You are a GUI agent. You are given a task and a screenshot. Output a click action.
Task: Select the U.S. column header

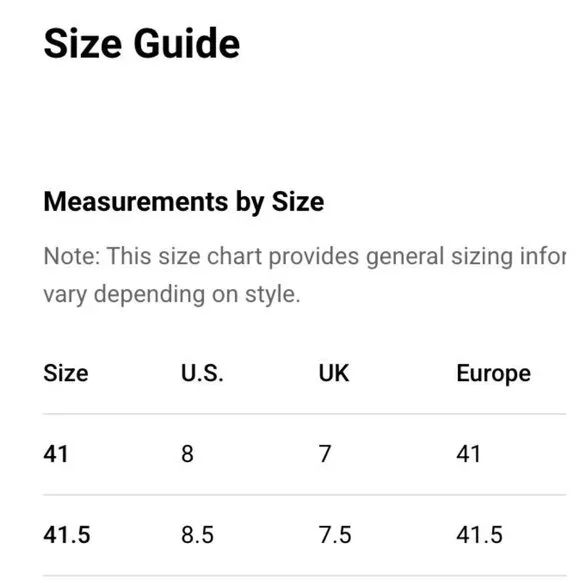202,373
